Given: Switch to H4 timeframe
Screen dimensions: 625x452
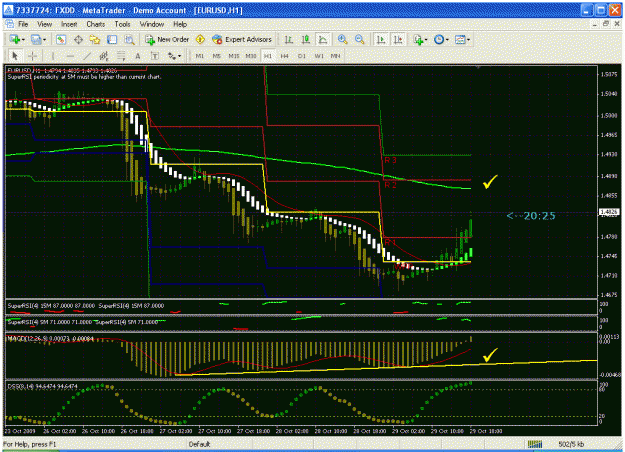Looking at the screenshot, I should click(284, 56).
